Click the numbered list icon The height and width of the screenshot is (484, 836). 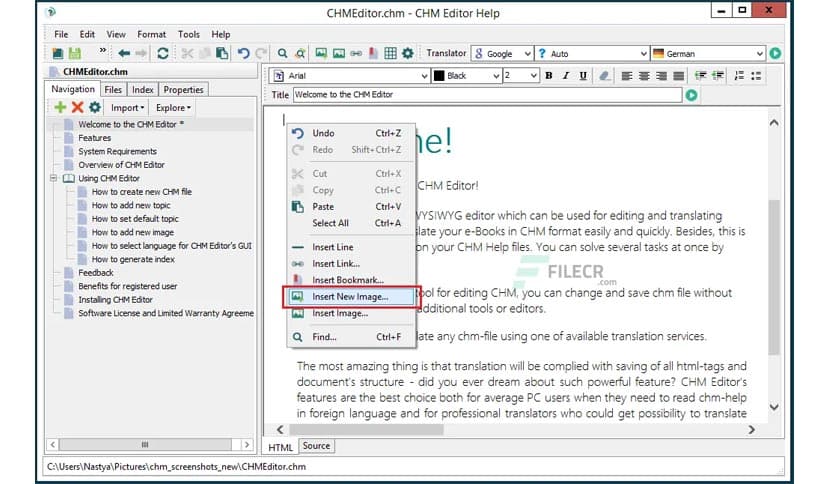(739, 76)
